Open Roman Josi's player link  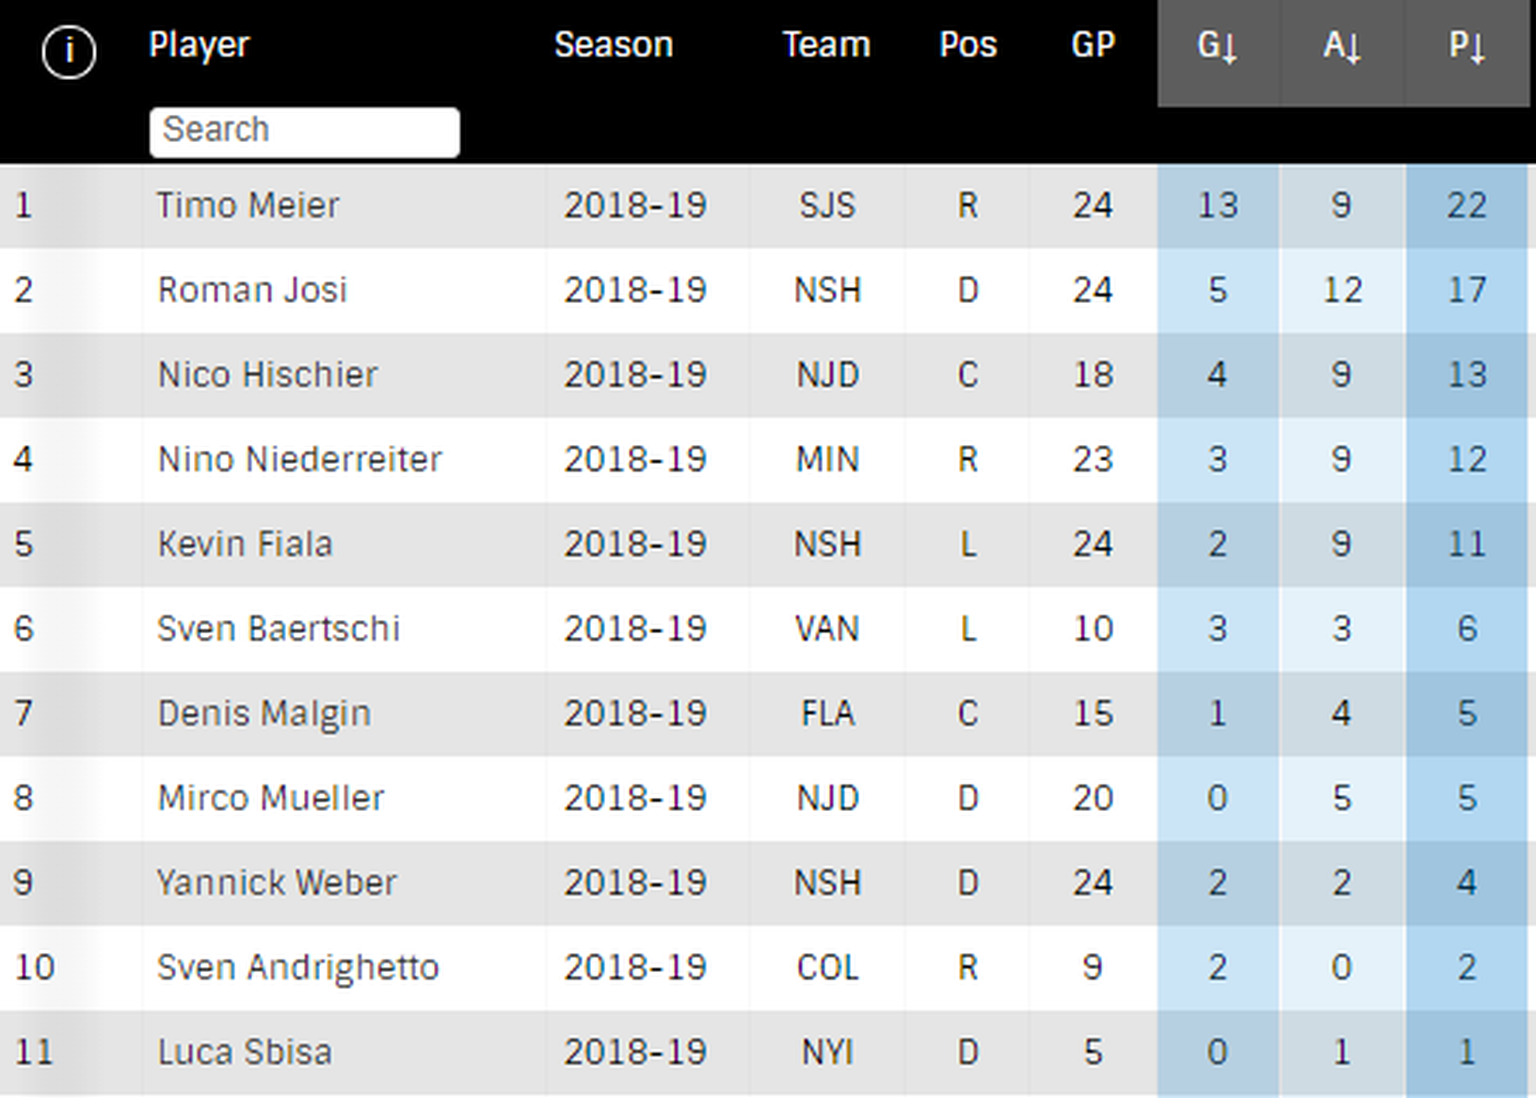(252, 290)
